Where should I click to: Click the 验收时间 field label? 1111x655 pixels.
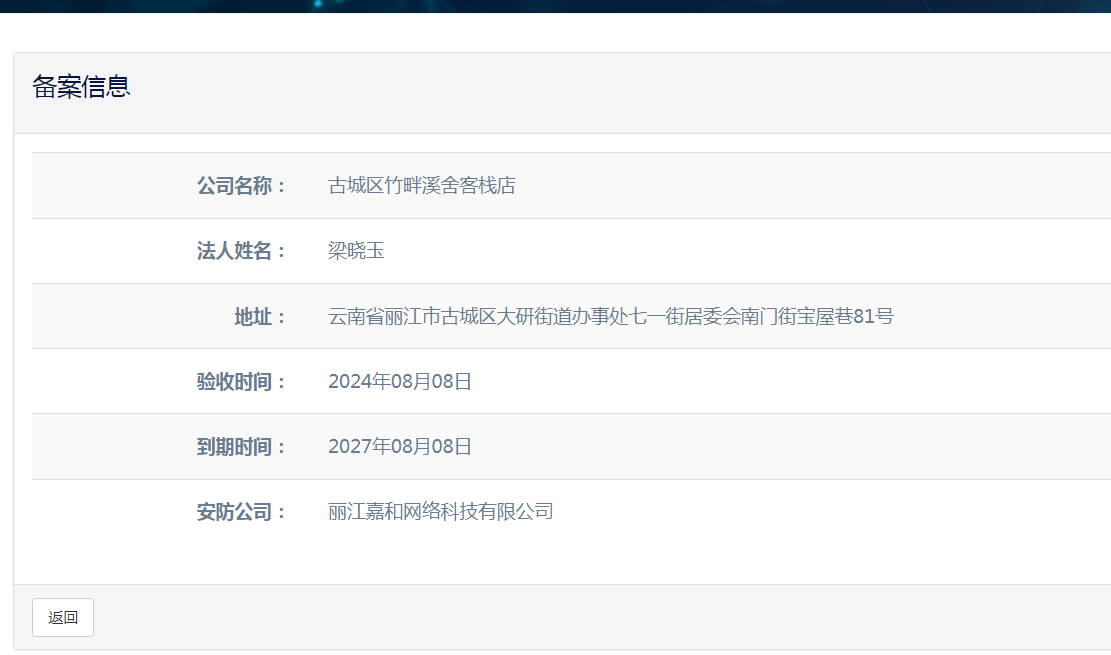coord(241,382)
